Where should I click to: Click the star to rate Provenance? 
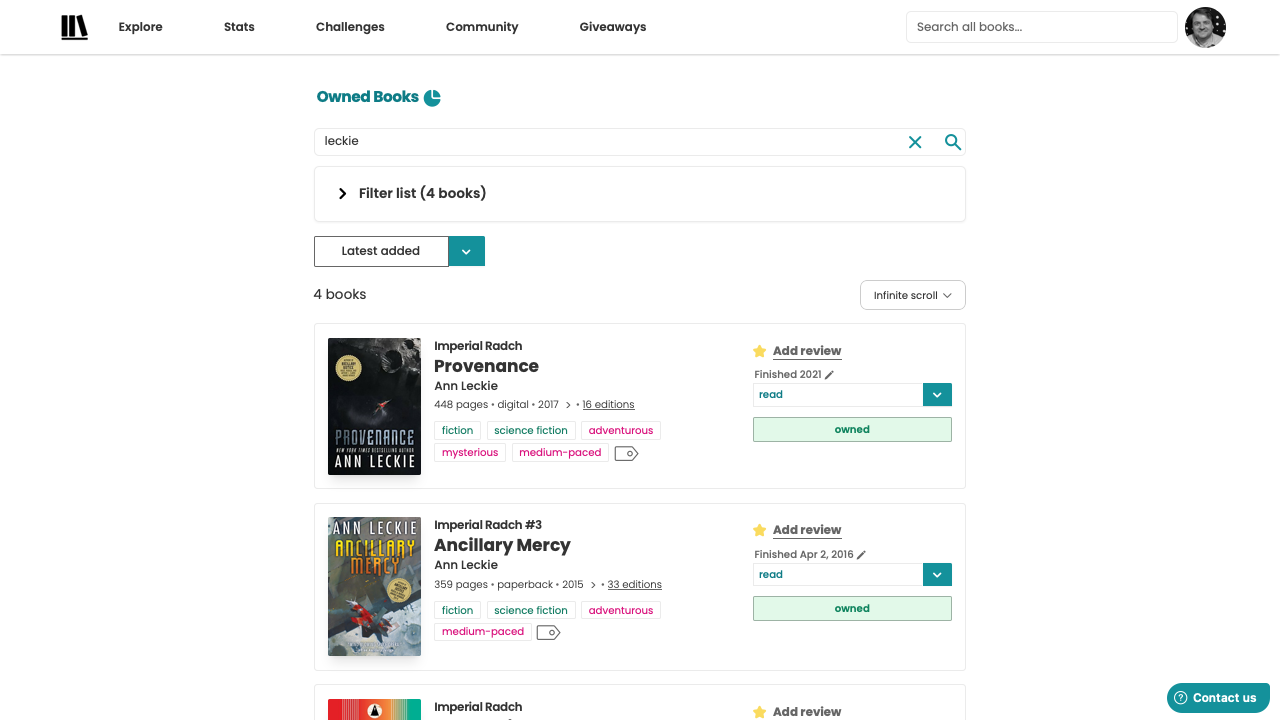click(x=759, y=351)
